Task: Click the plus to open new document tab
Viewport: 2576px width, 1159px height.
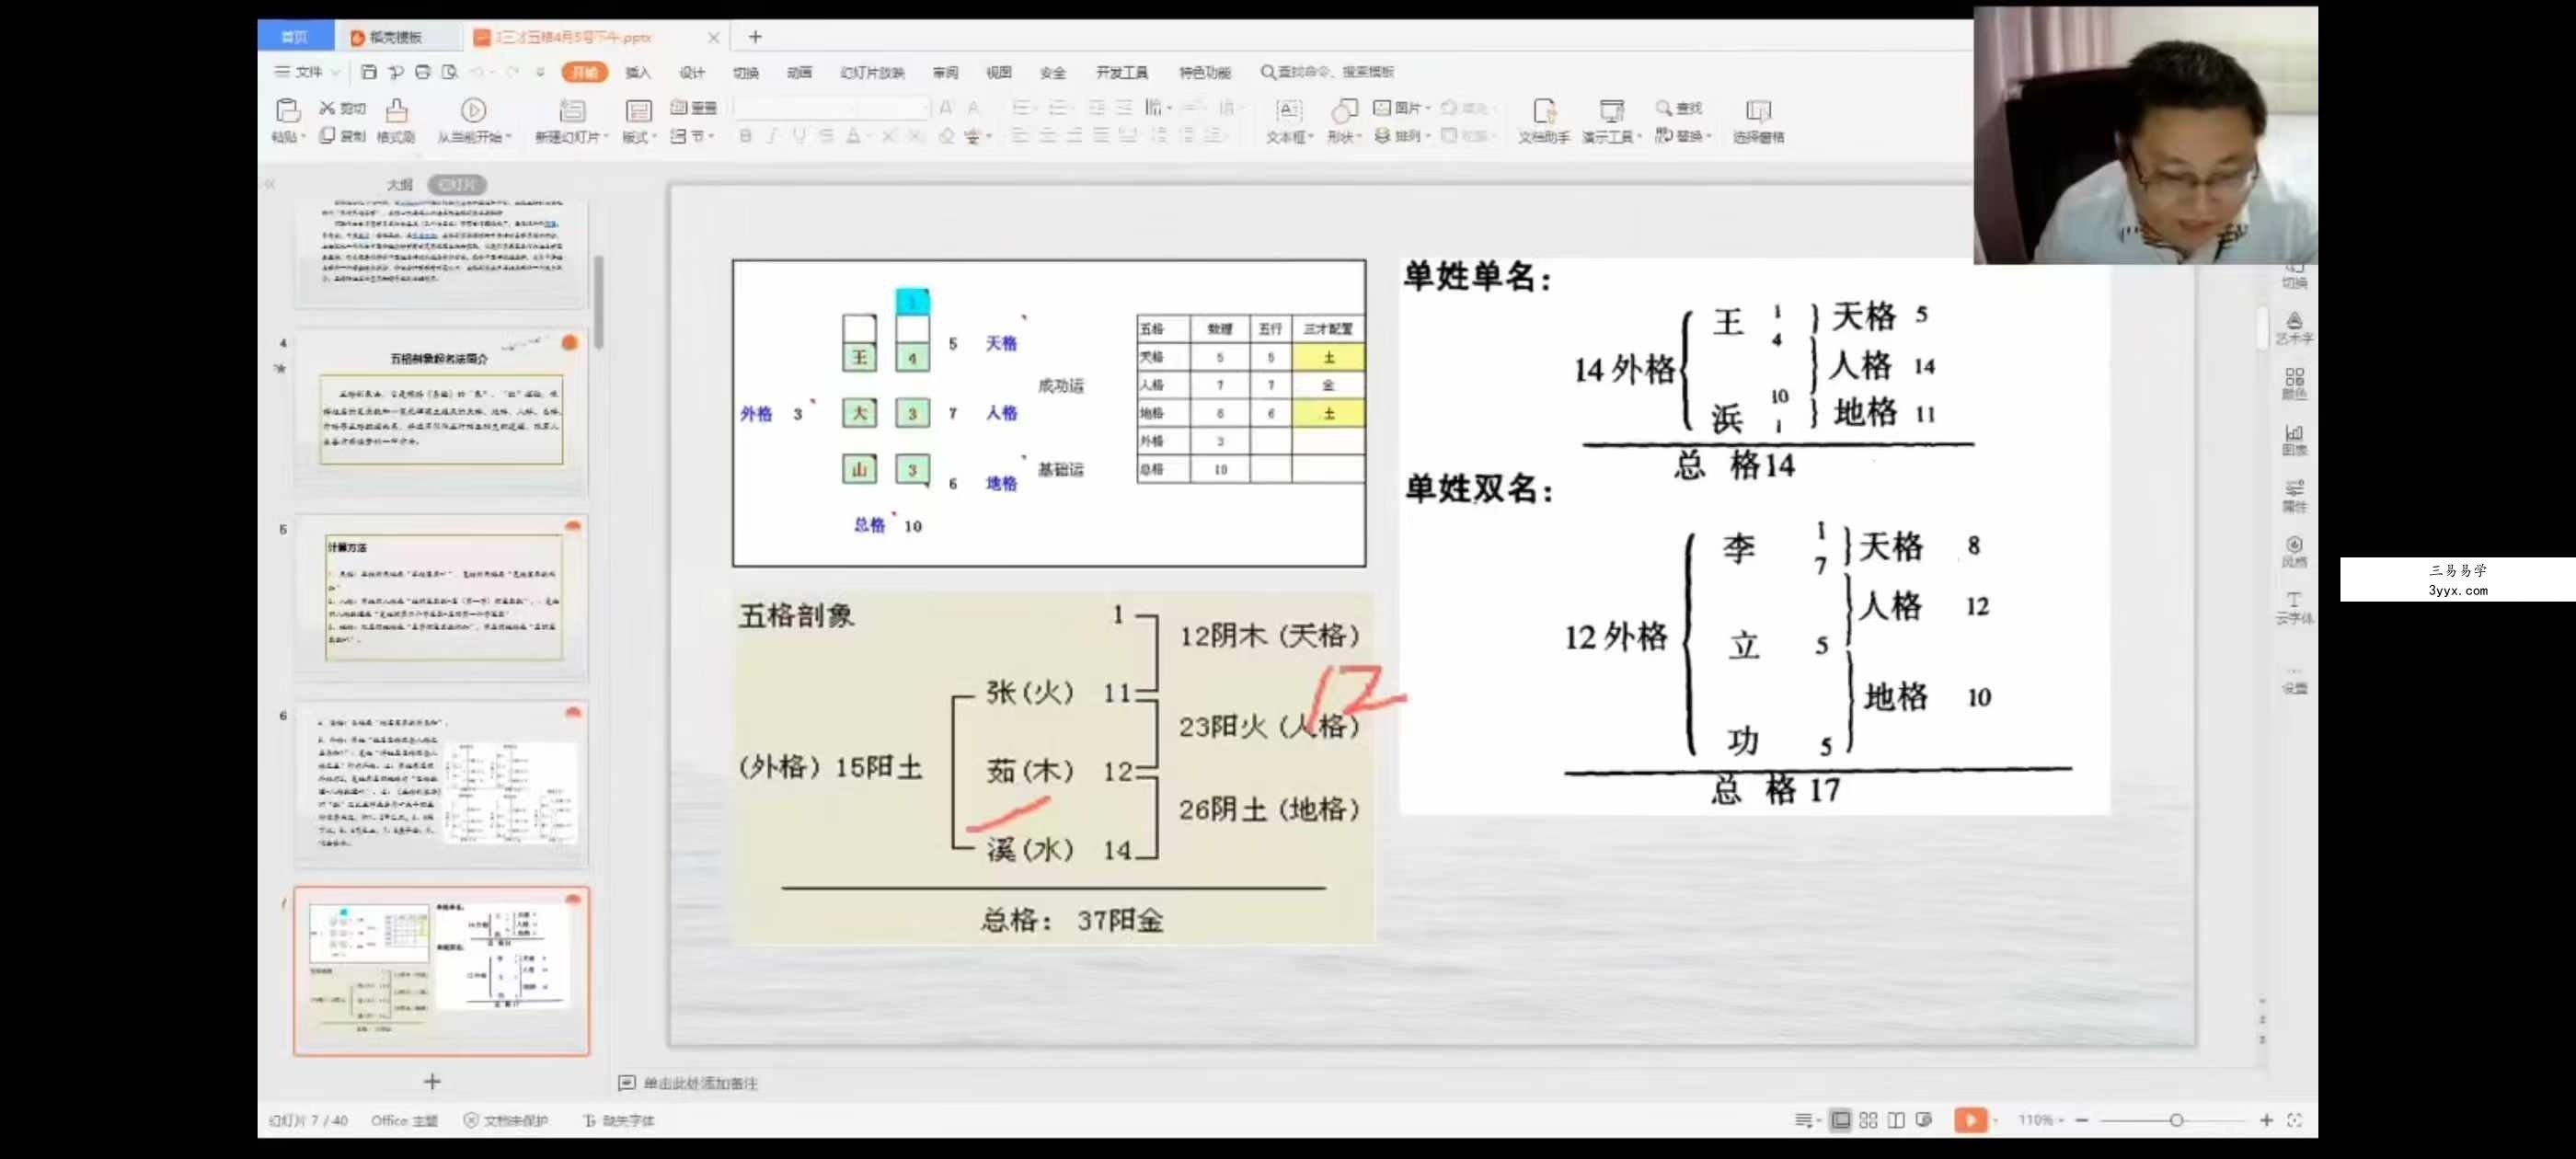Action: 755,37
